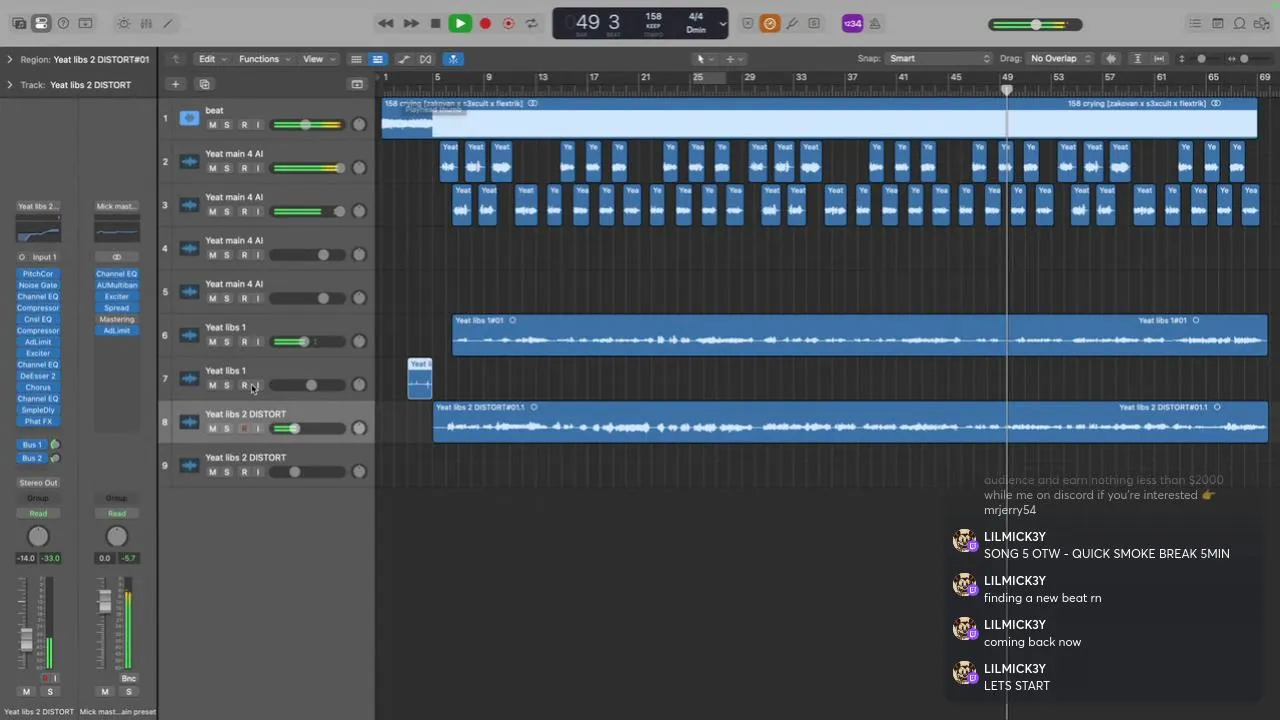The height and width of the screenshot is (720, 1280).
Task: Toggle the purple Count-in 1234 button
Action: [x=852, y=23]
